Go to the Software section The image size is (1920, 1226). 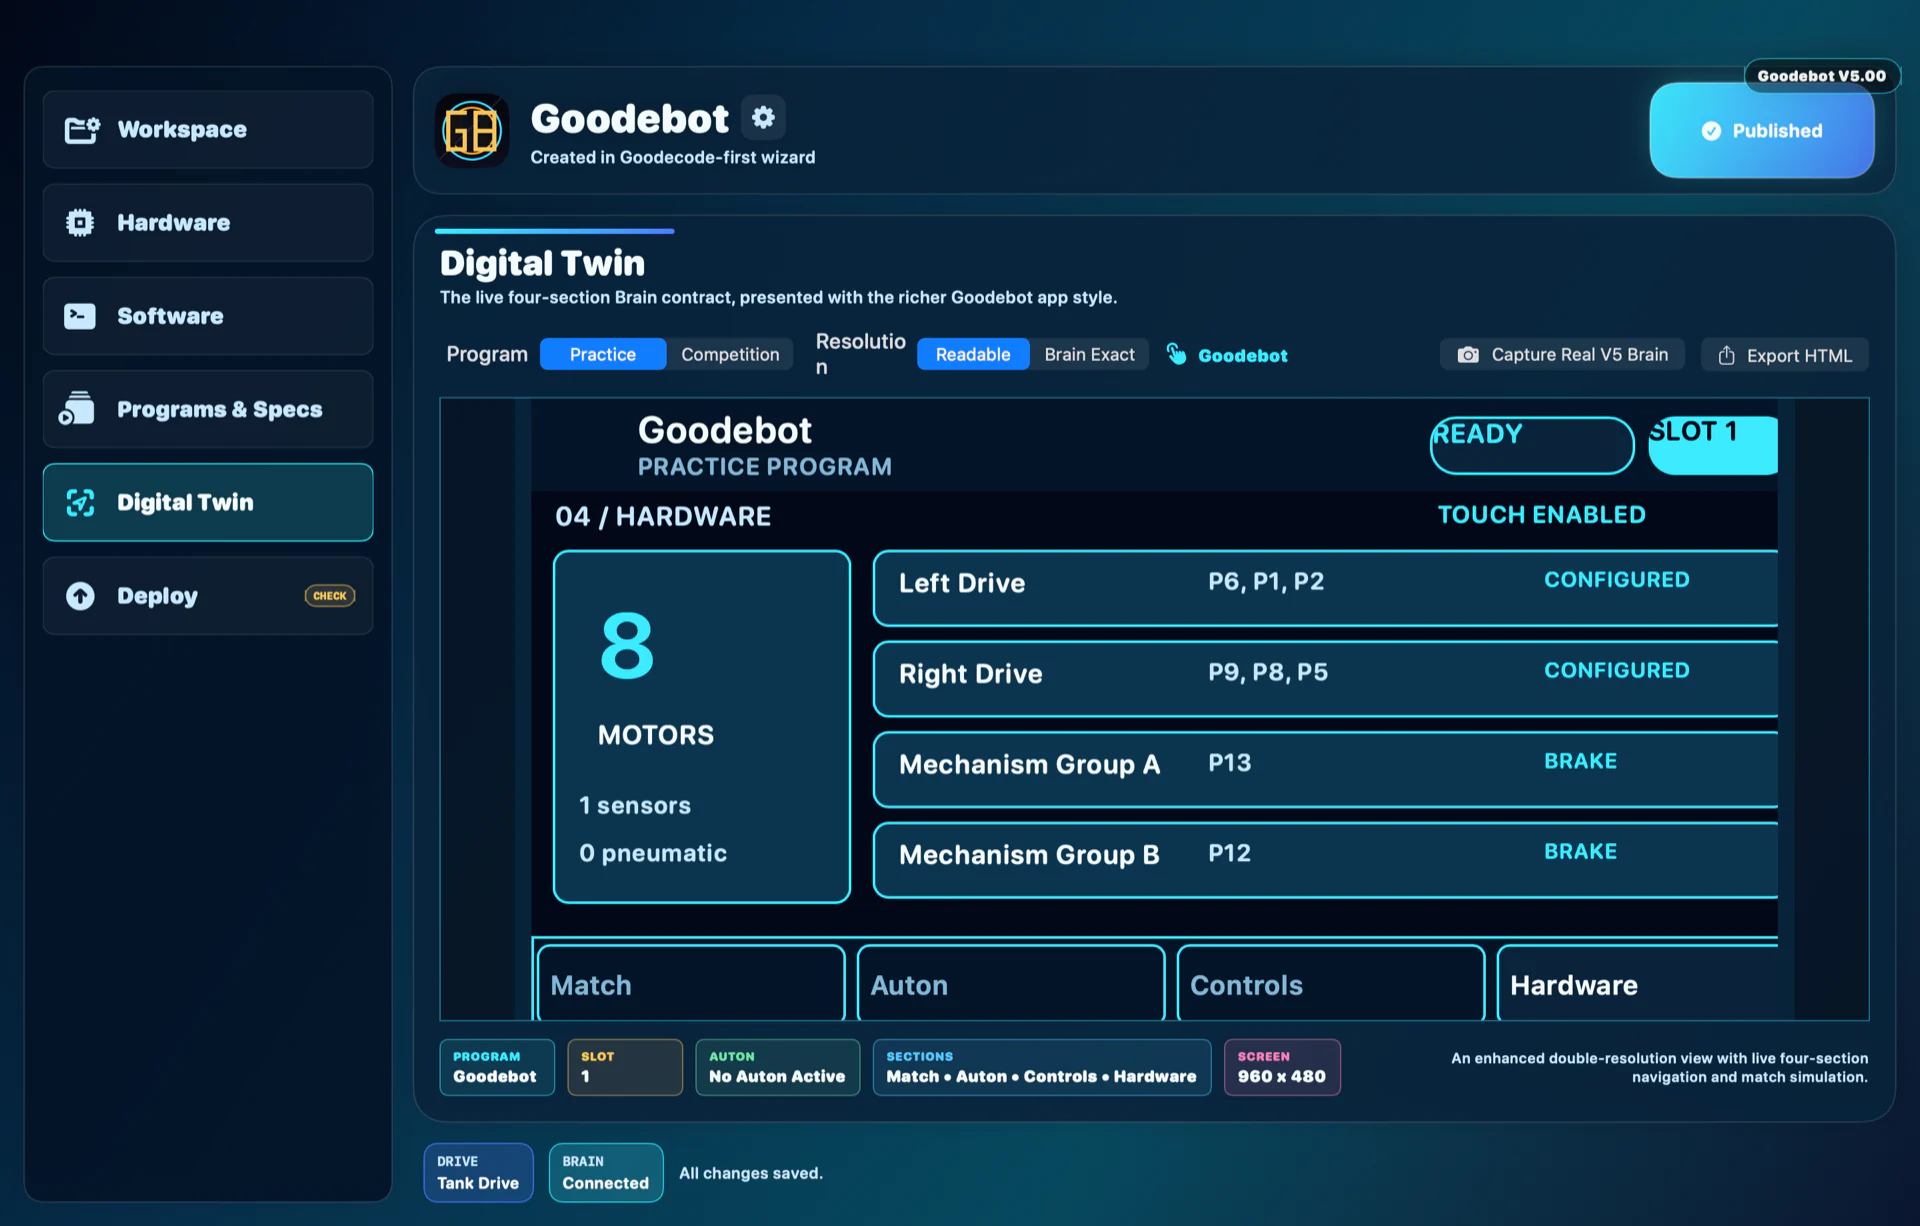point(208,316)
